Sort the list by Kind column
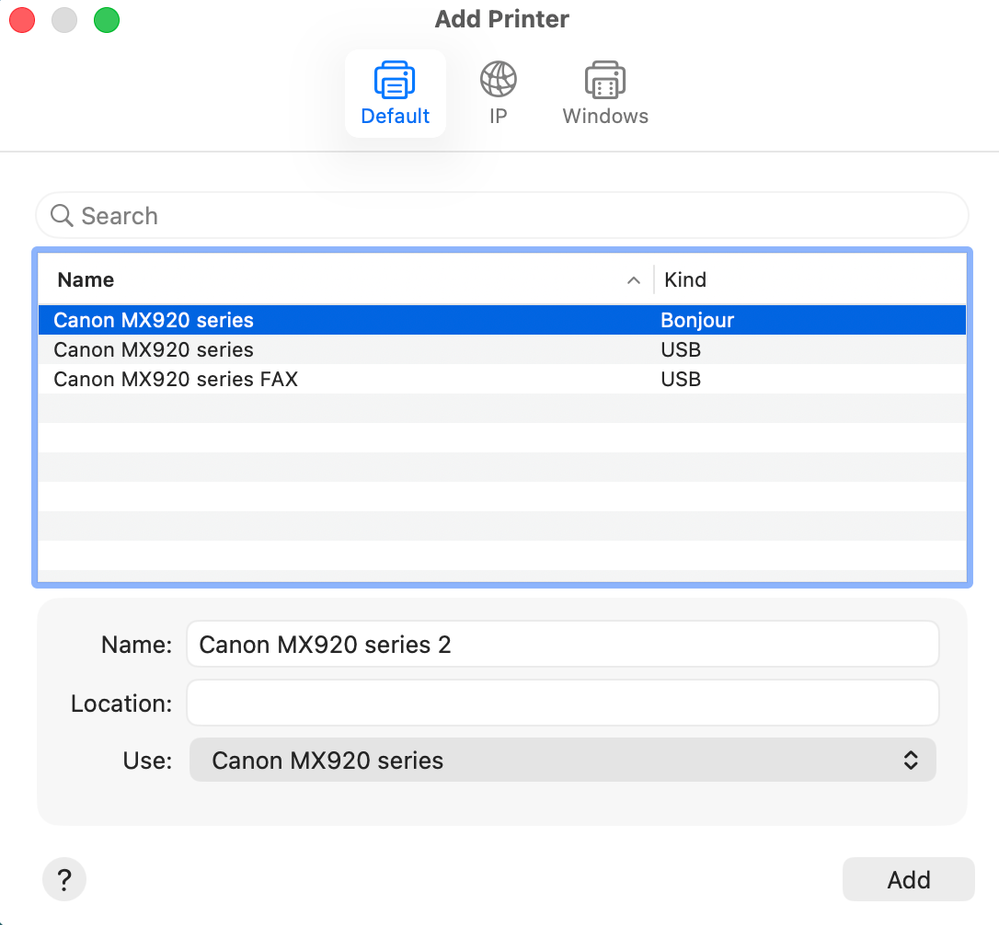 tap(685, 280)
